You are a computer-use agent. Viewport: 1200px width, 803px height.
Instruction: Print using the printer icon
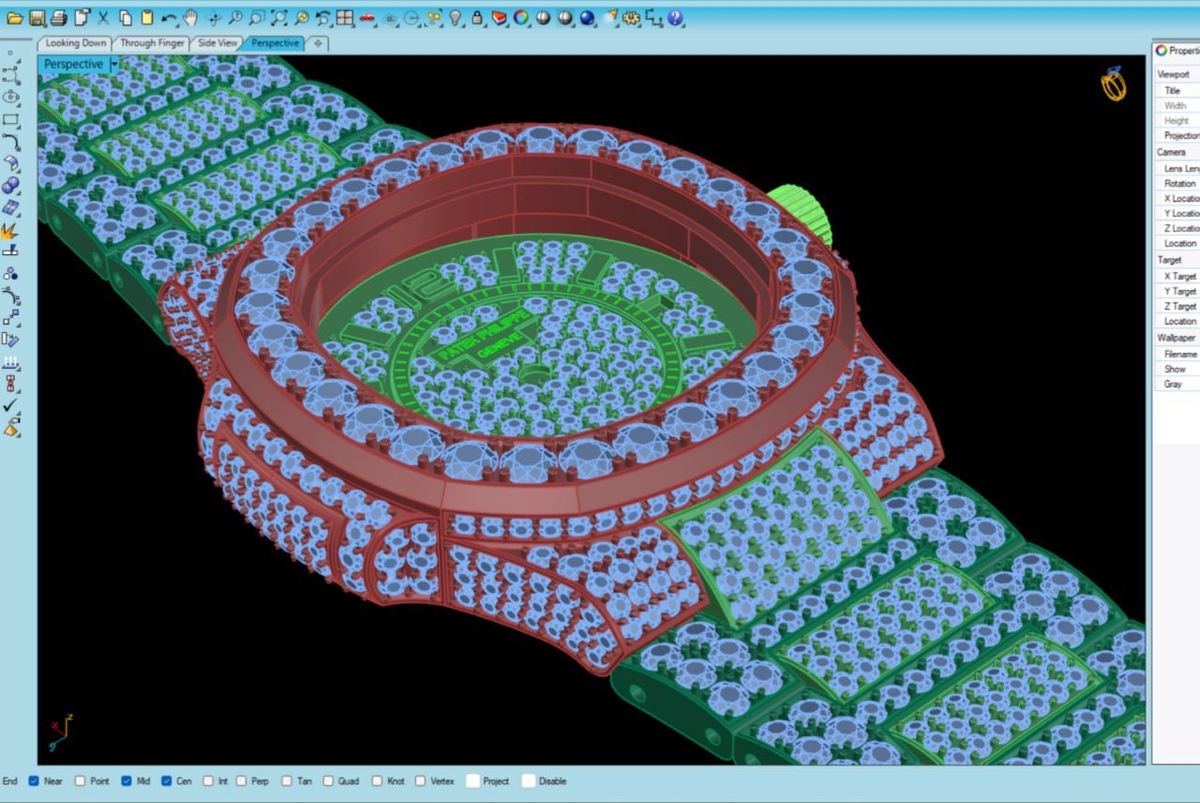pyautogui.click(x=58, y=18)
